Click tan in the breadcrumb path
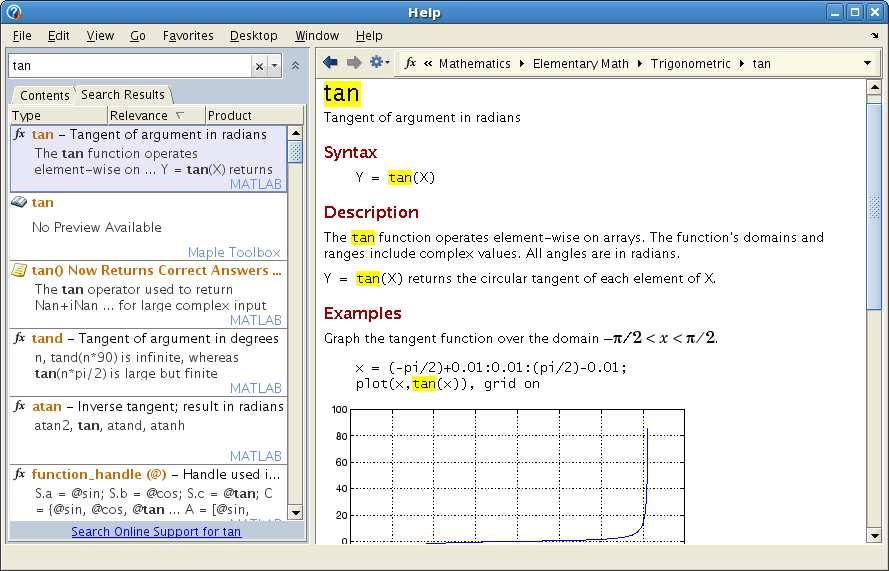The width and height of the screenshot is (889, 571). [761, 64]
